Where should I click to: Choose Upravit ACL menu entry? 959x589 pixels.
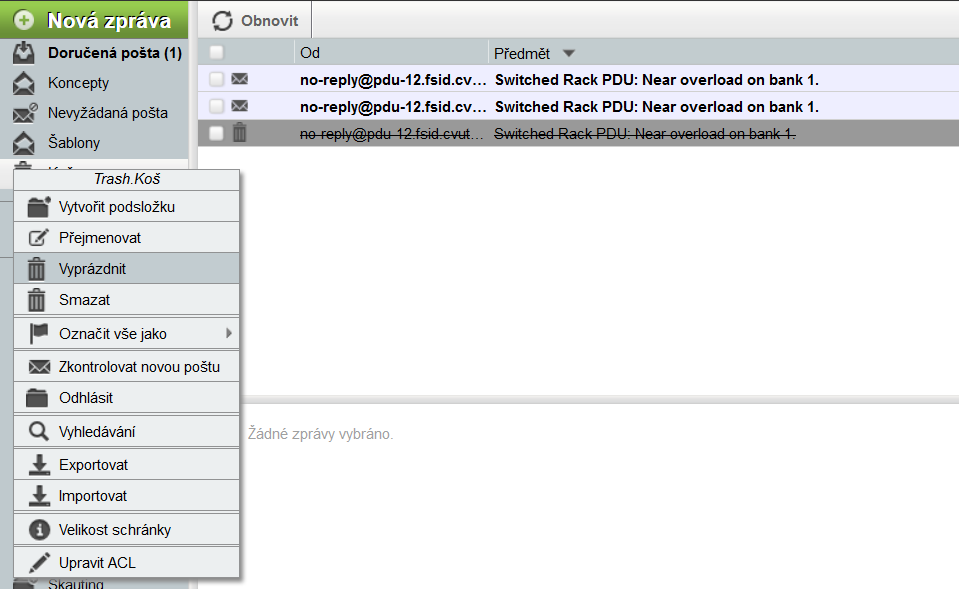(127, 563)
